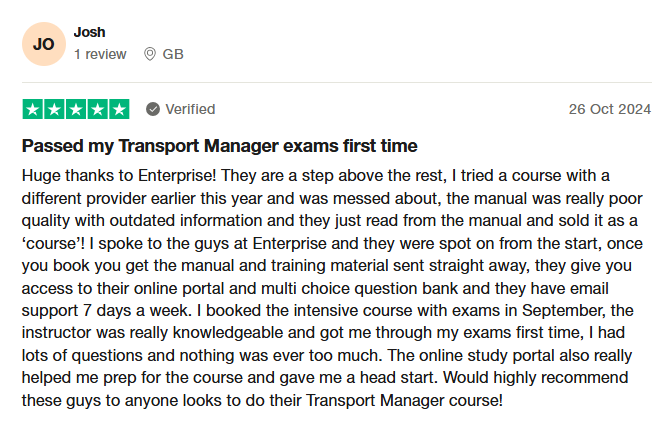
Task: Click the second green rating star
Action: tap(54, 109)
